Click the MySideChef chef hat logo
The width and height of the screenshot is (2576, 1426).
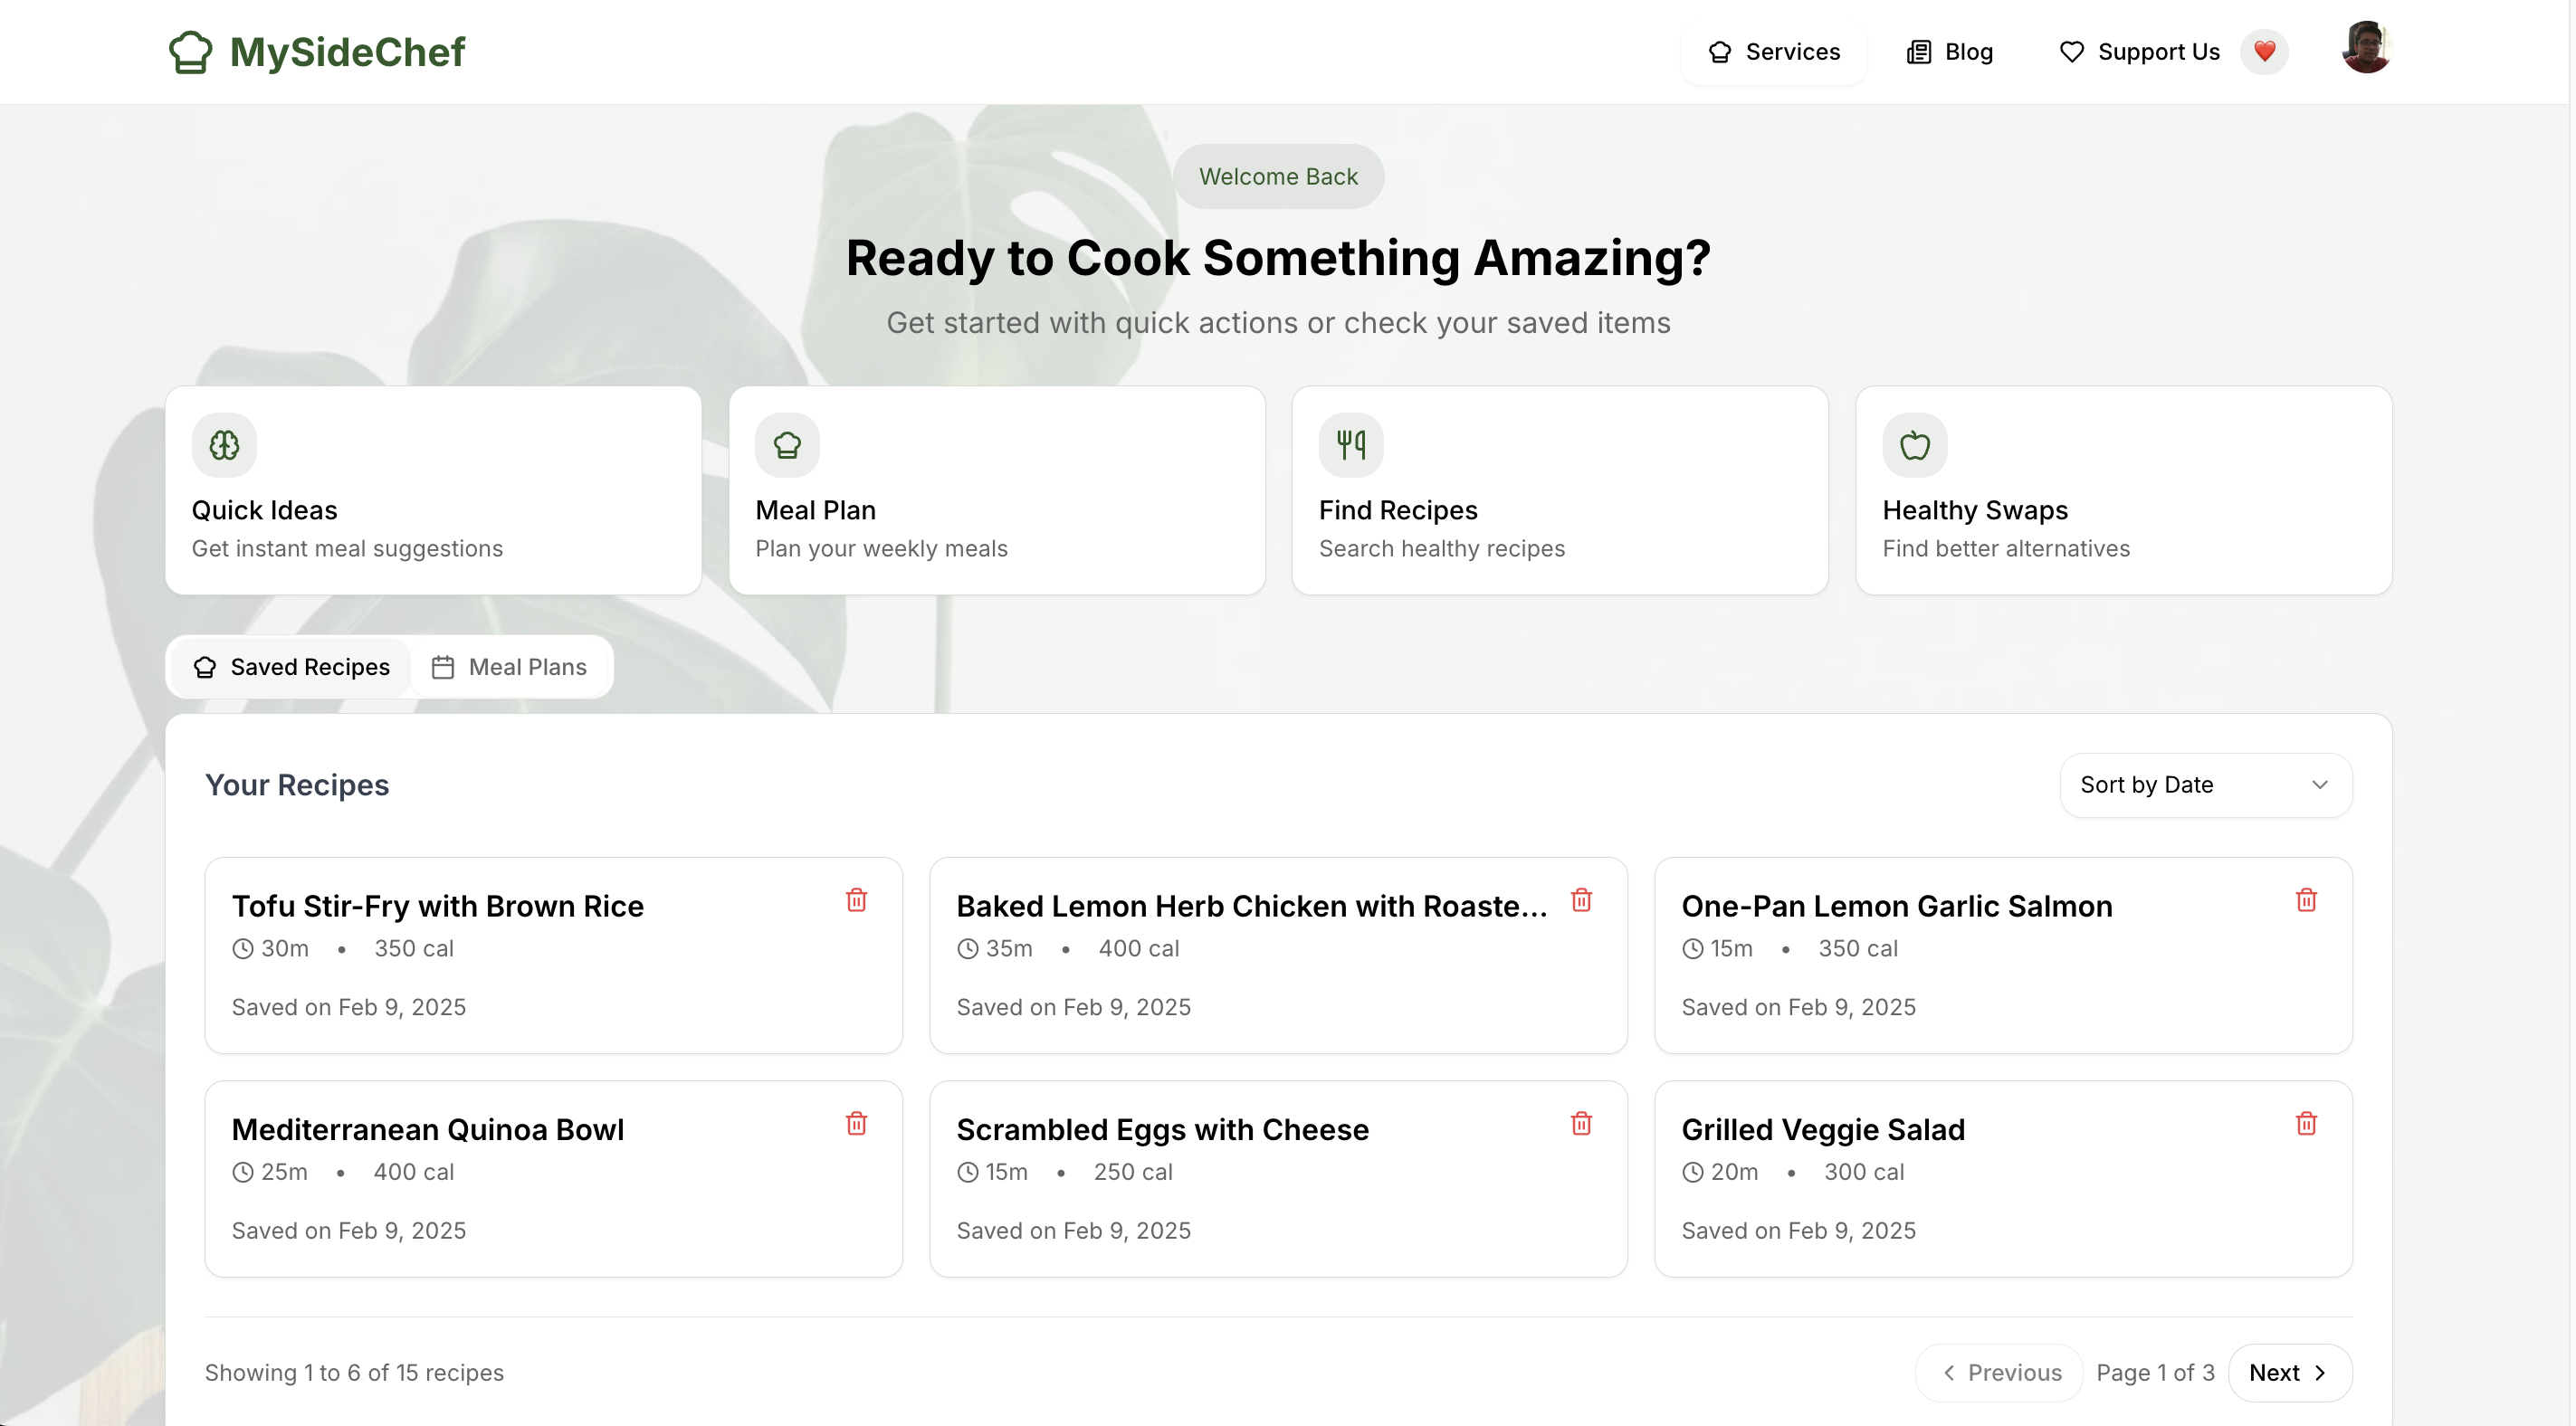(190, 52)
